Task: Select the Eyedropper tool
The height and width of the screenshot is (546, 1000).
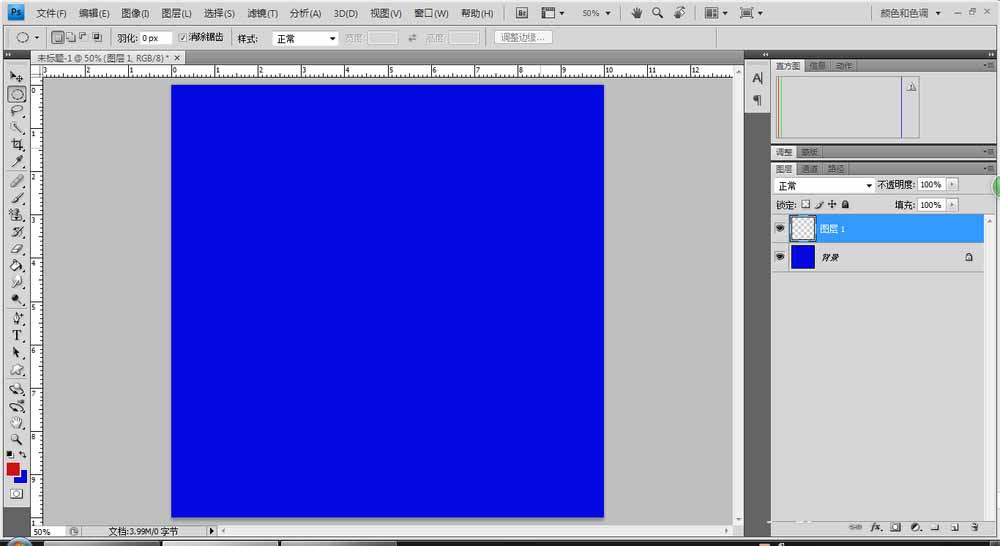Action: [x=17, y=161]
